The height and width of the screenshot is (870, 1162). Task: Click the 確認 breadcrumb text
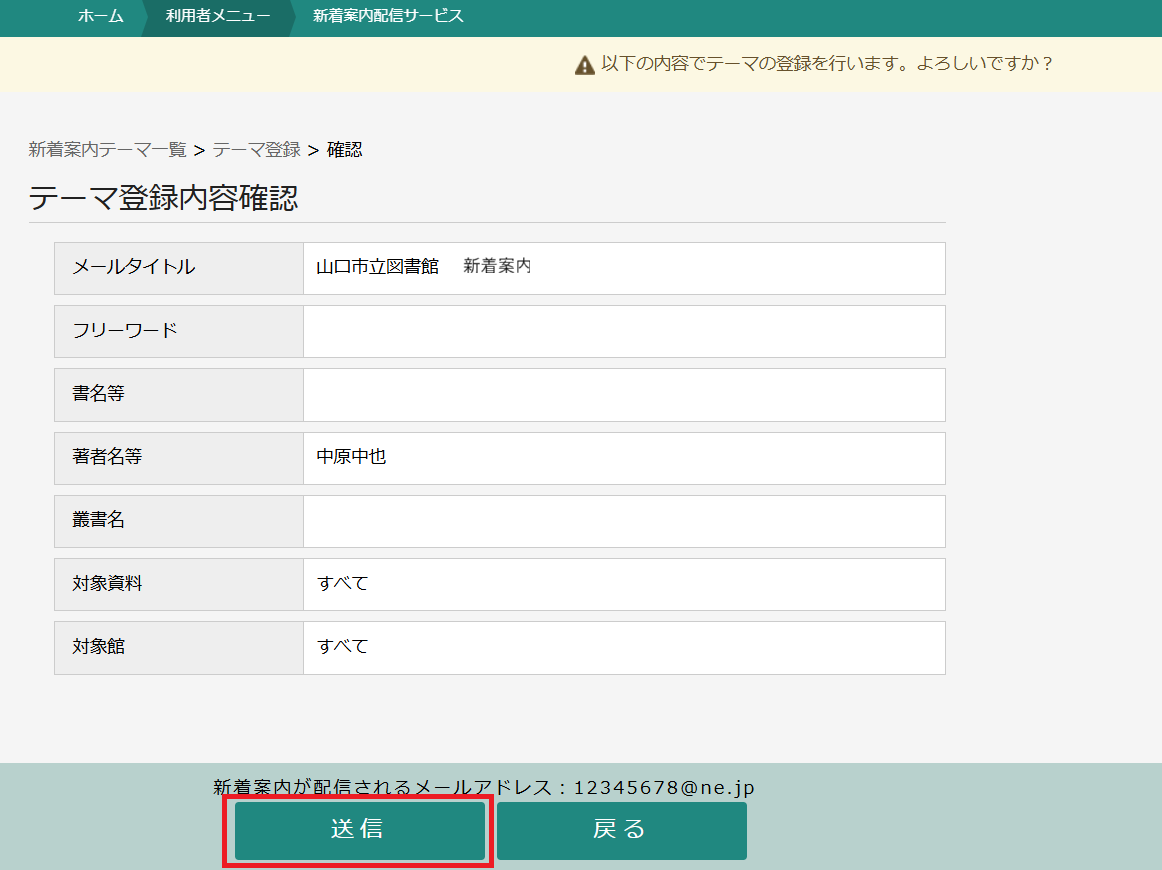tap(344, 150)
